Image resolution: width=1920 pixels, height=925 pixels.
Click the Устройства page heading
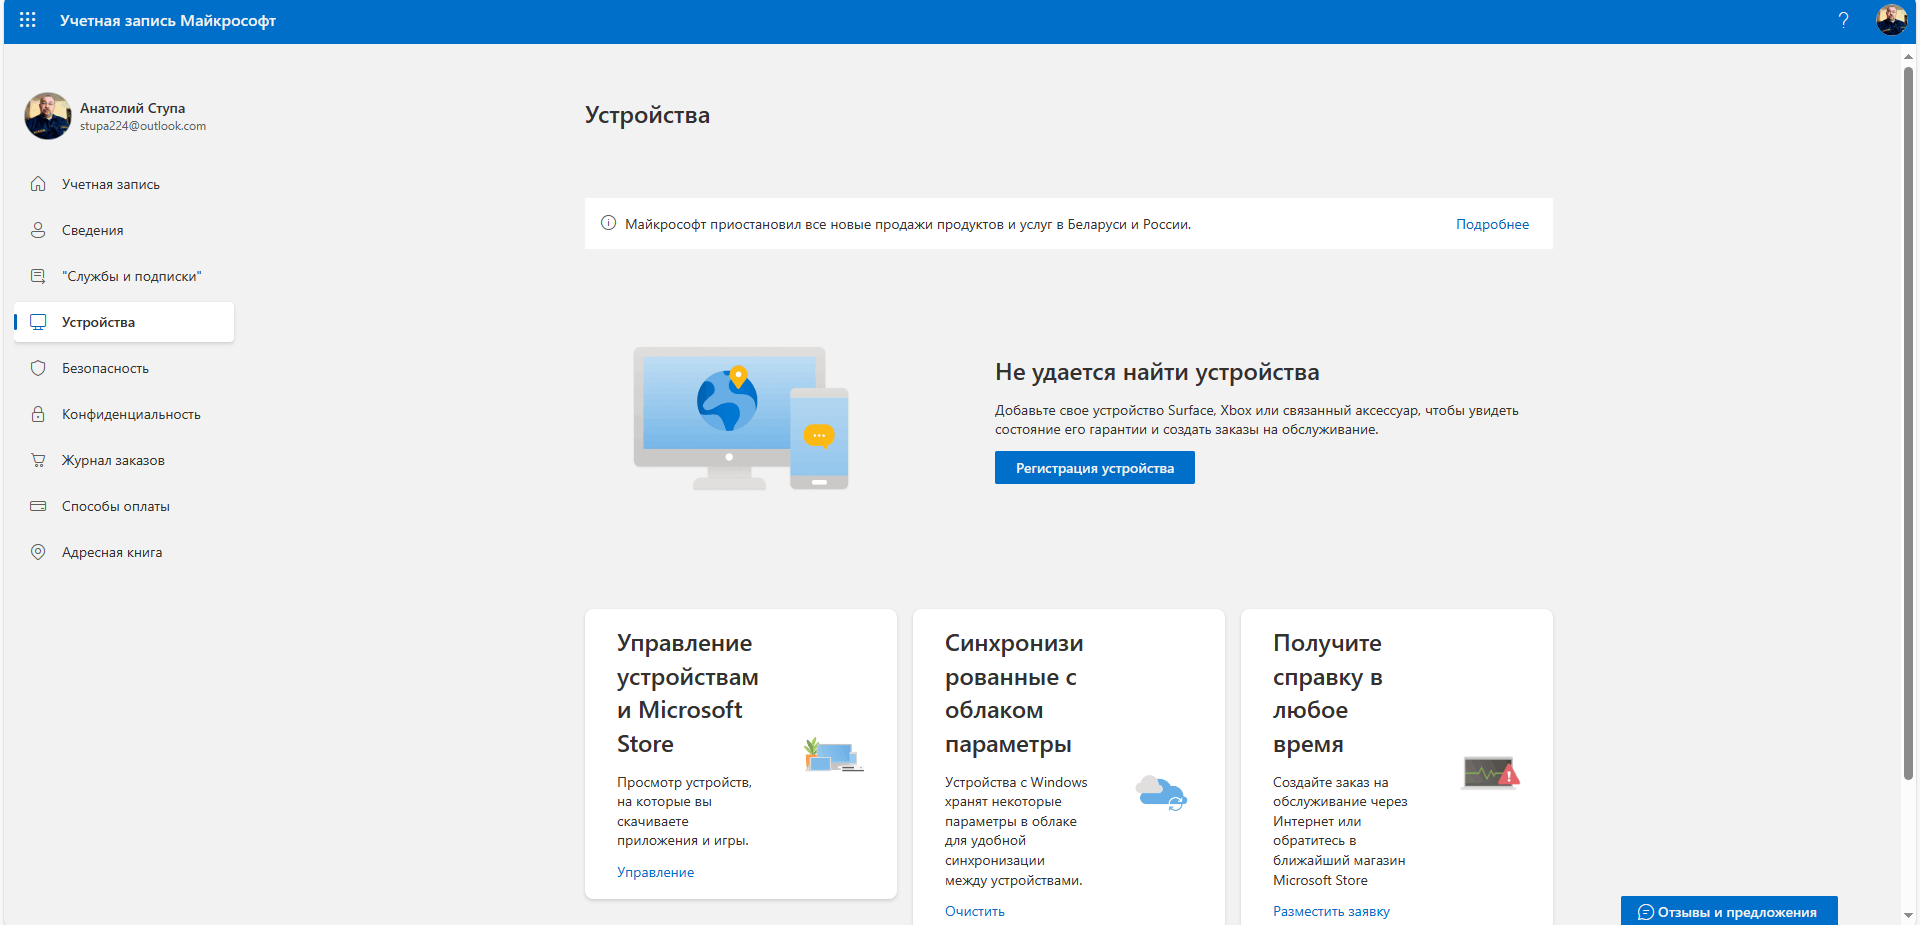[647, 115]
